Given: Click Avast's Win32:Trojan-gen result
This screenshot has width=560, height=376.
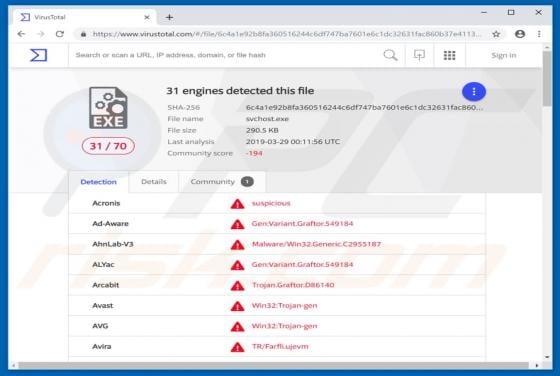Looking at the screenshot, I should point(285,306).
